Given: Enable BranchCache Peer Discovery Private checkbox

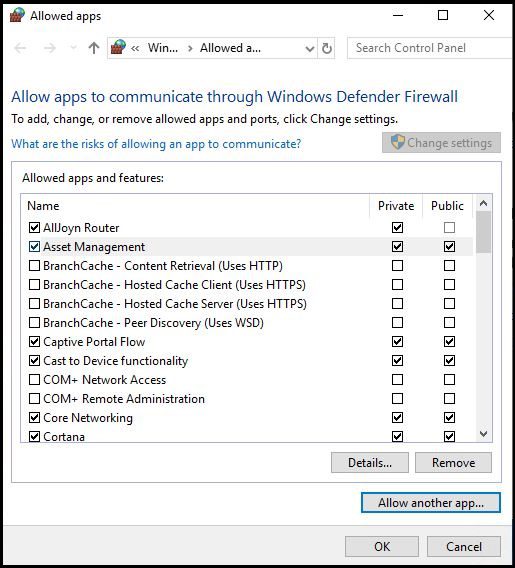Looking at the screenshot, I should point(397,322).
